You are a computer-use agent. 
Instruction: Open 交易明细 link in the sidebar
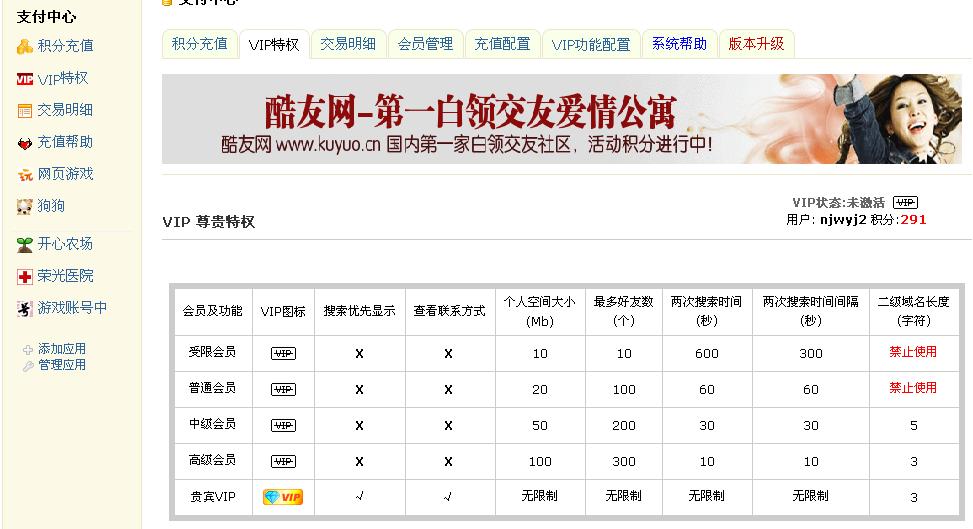click(65, 111)
